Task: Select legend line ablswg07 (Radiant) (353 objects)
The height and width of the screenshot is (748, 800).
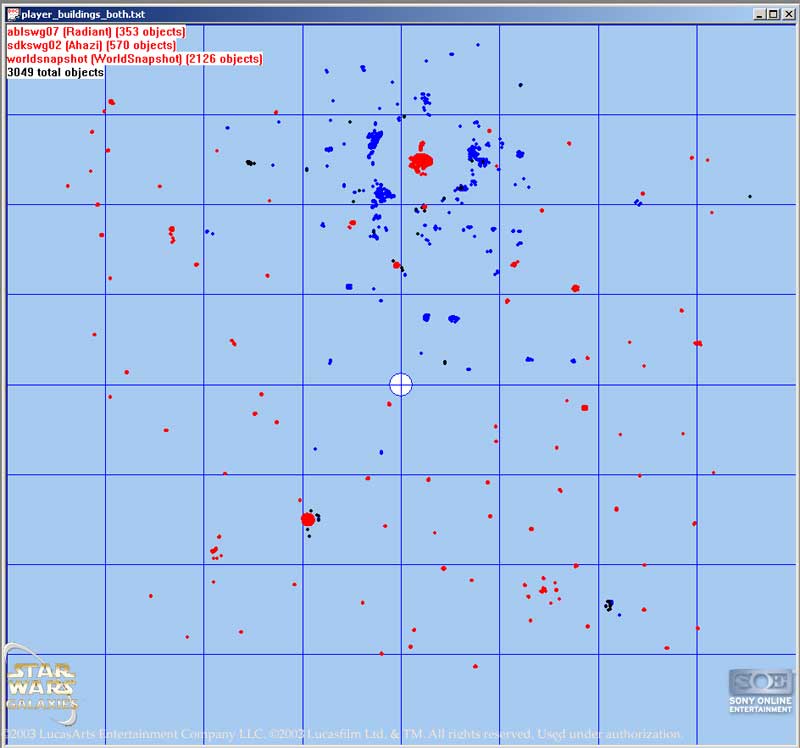Action: coord(96,32)
